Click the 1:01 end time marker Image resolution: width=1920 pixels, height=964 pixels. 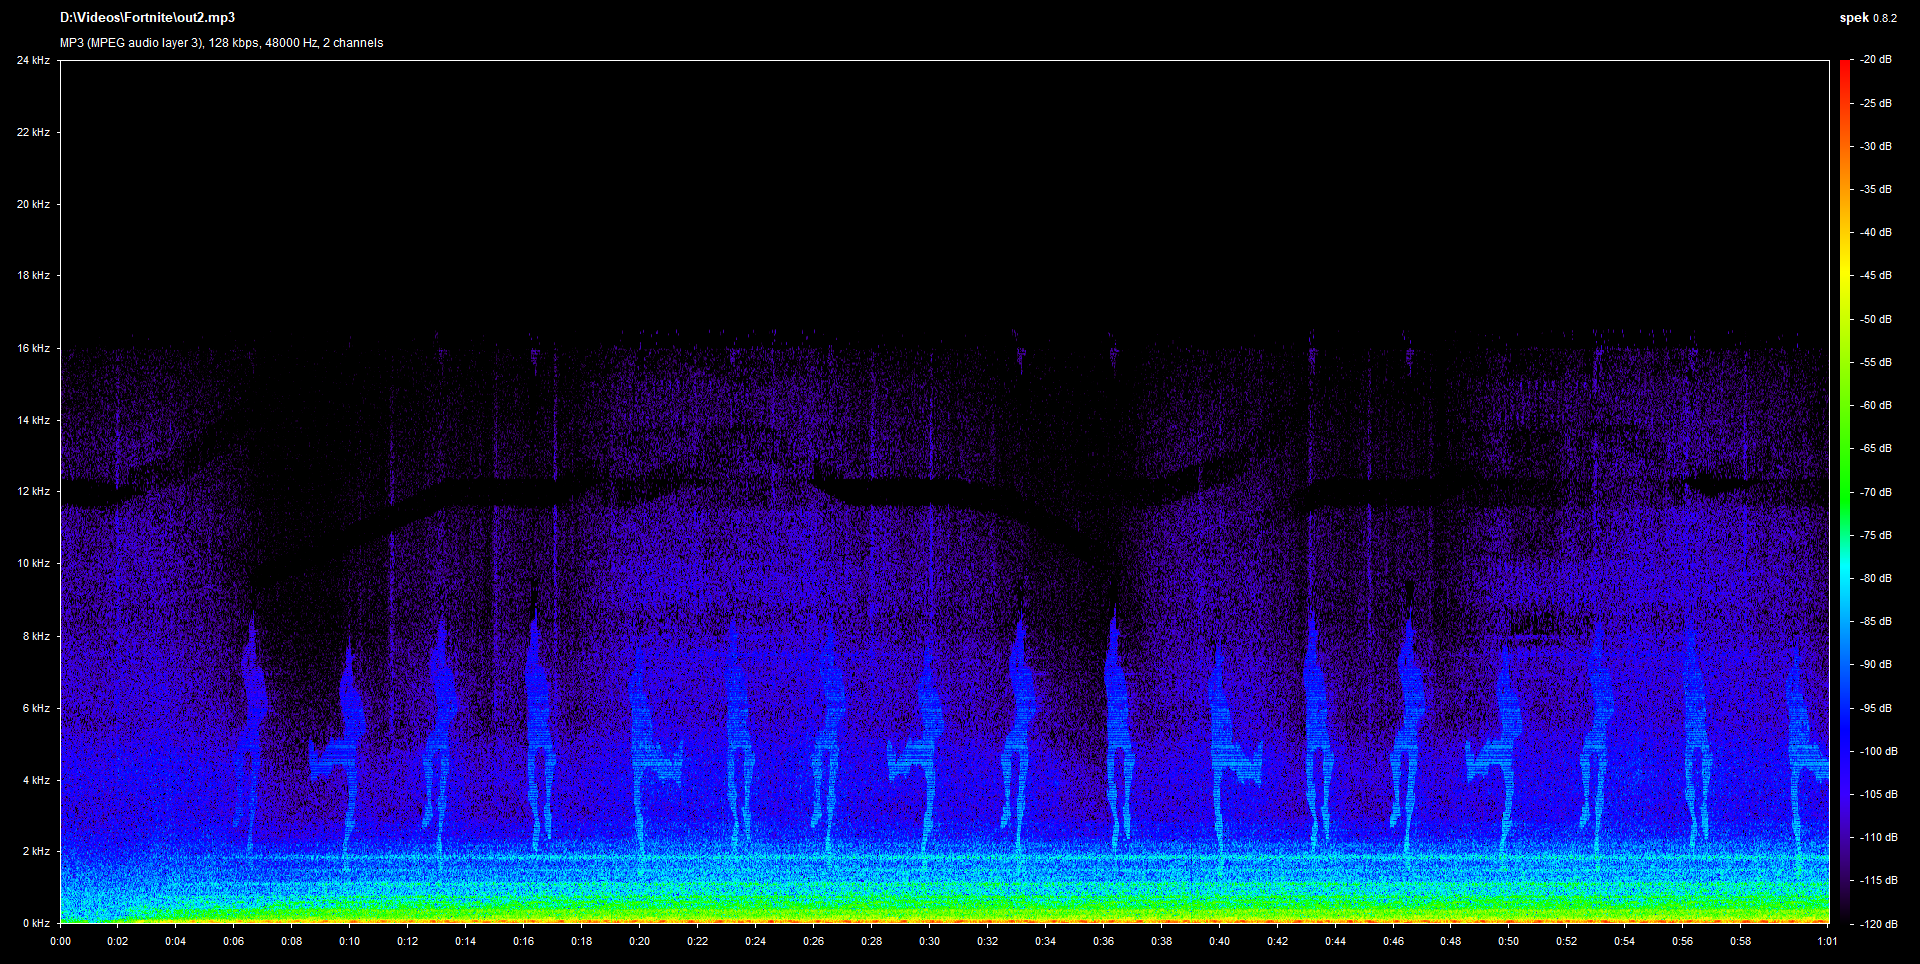click(x=1827, y=941)
